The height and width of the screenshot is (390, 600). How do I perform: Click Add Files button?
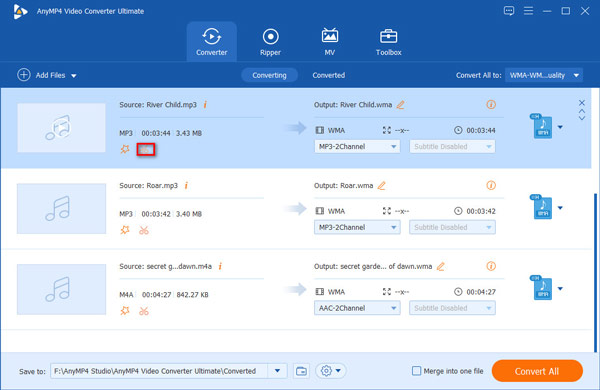[x=42, y=75]
